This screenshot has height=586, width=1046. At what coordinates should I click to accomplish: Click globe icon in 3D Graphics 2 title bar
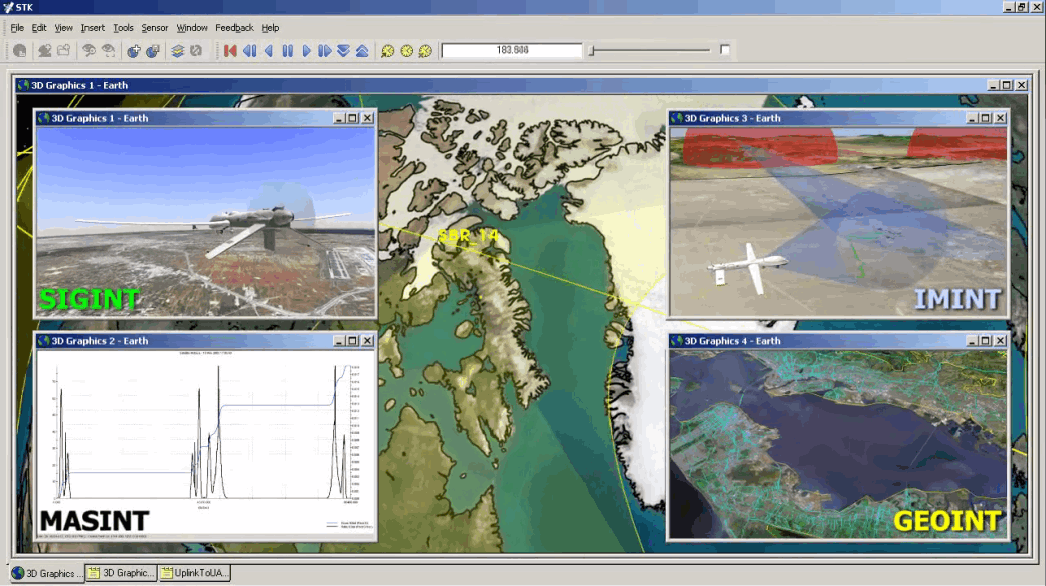[x=44, y=341]
